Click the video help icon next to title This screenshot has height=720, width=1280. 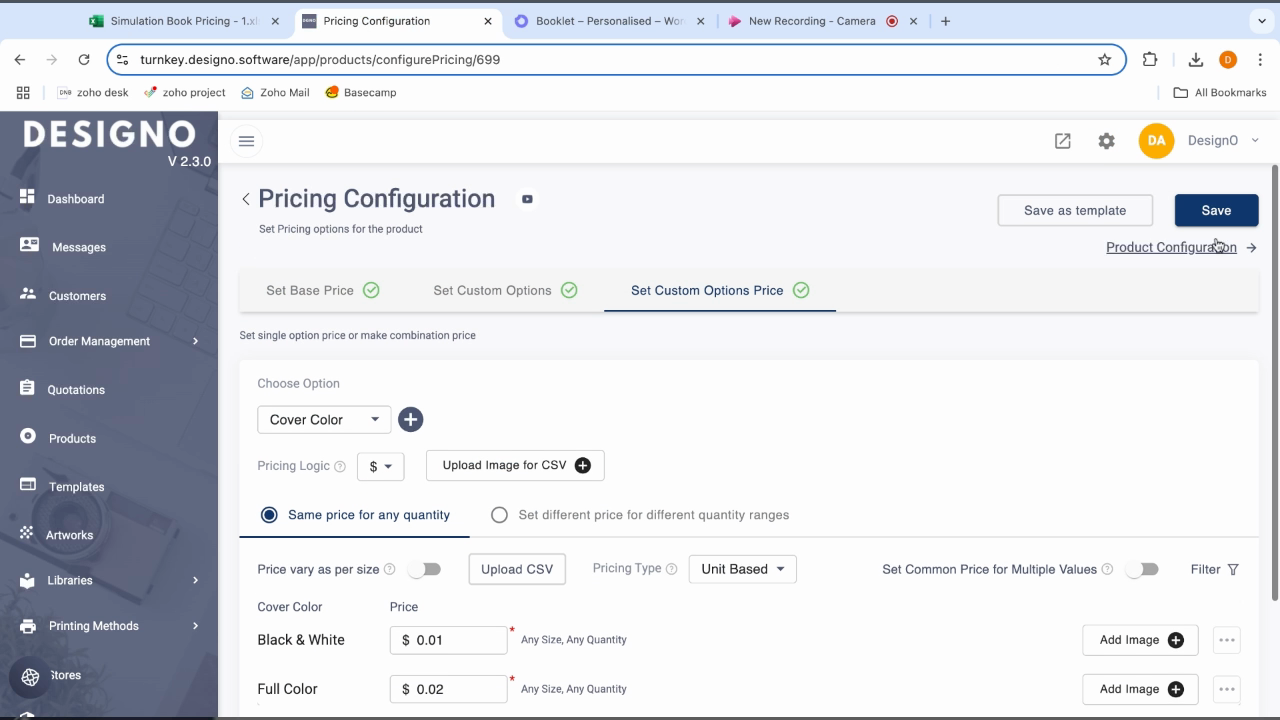[527, 199]
